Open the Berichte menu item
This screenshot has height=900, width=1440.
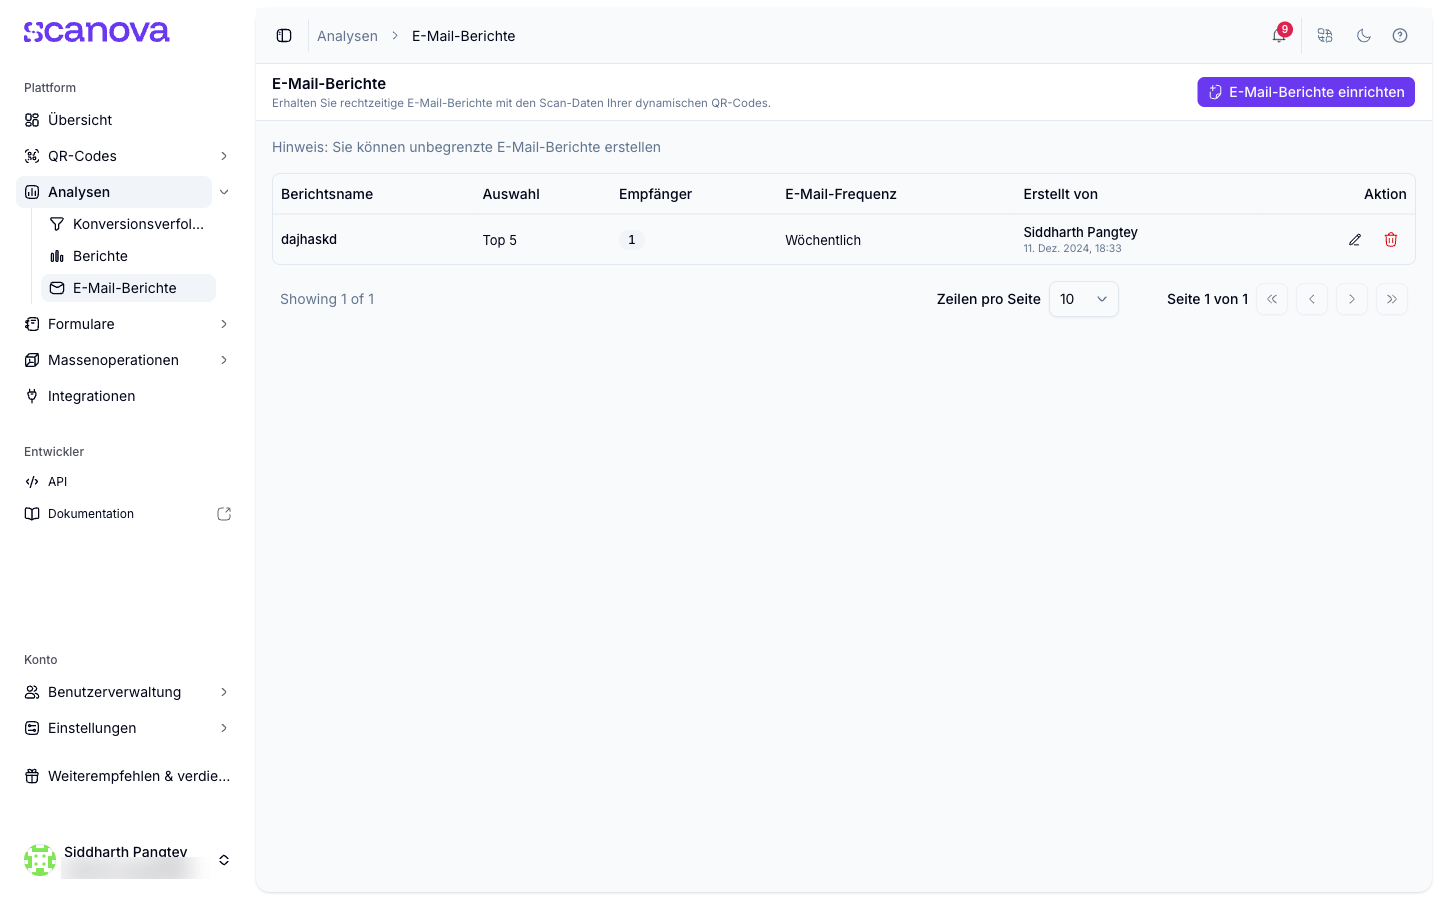tap(128, 256)
